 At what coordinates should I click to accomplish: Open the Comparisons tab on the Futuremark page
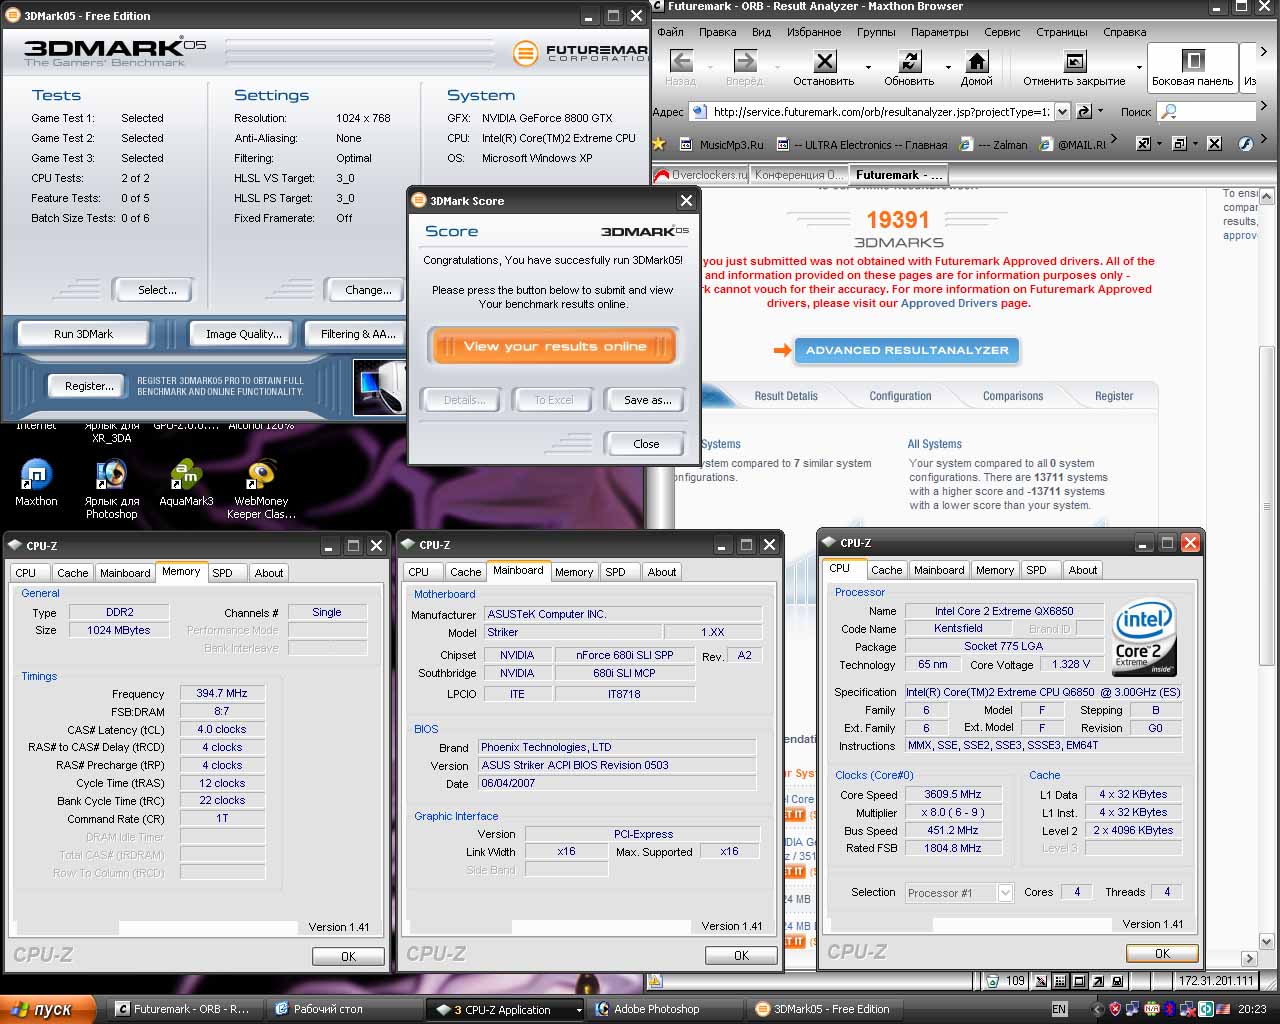point(1013,396)
